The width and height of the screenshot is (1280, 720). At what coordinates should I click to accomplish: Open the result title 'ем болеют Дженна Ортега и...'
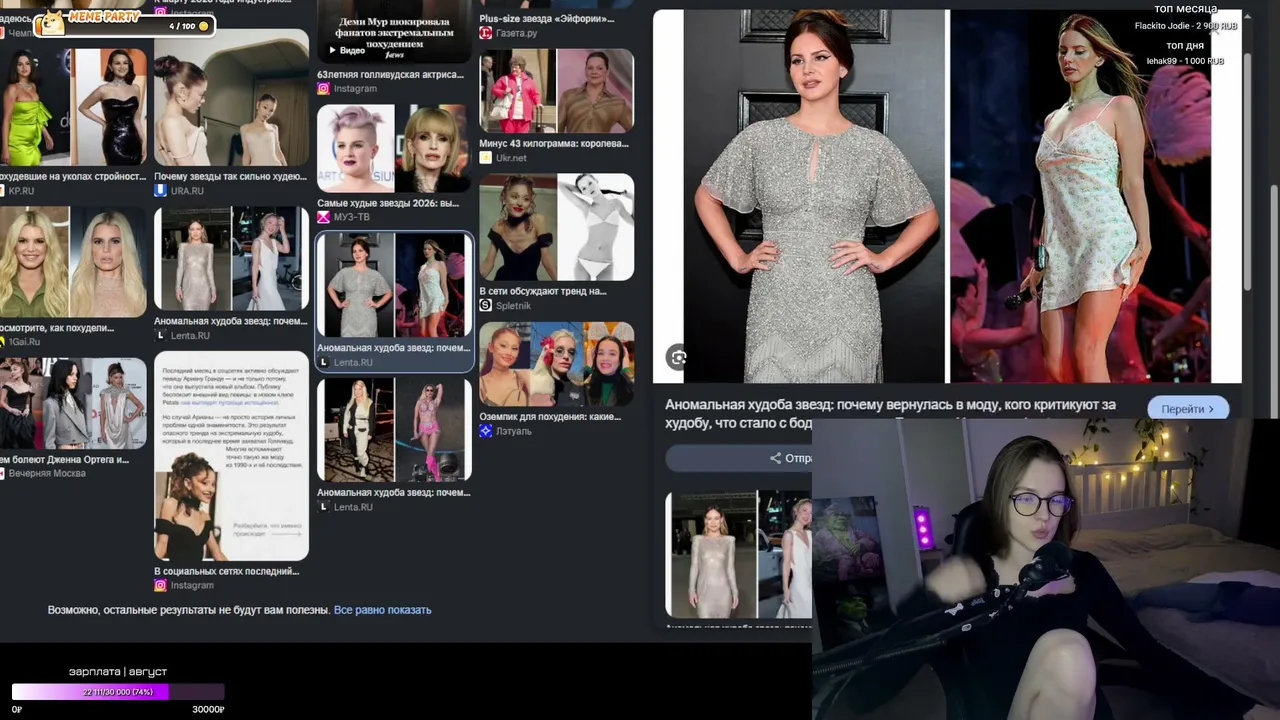[65, 459]
